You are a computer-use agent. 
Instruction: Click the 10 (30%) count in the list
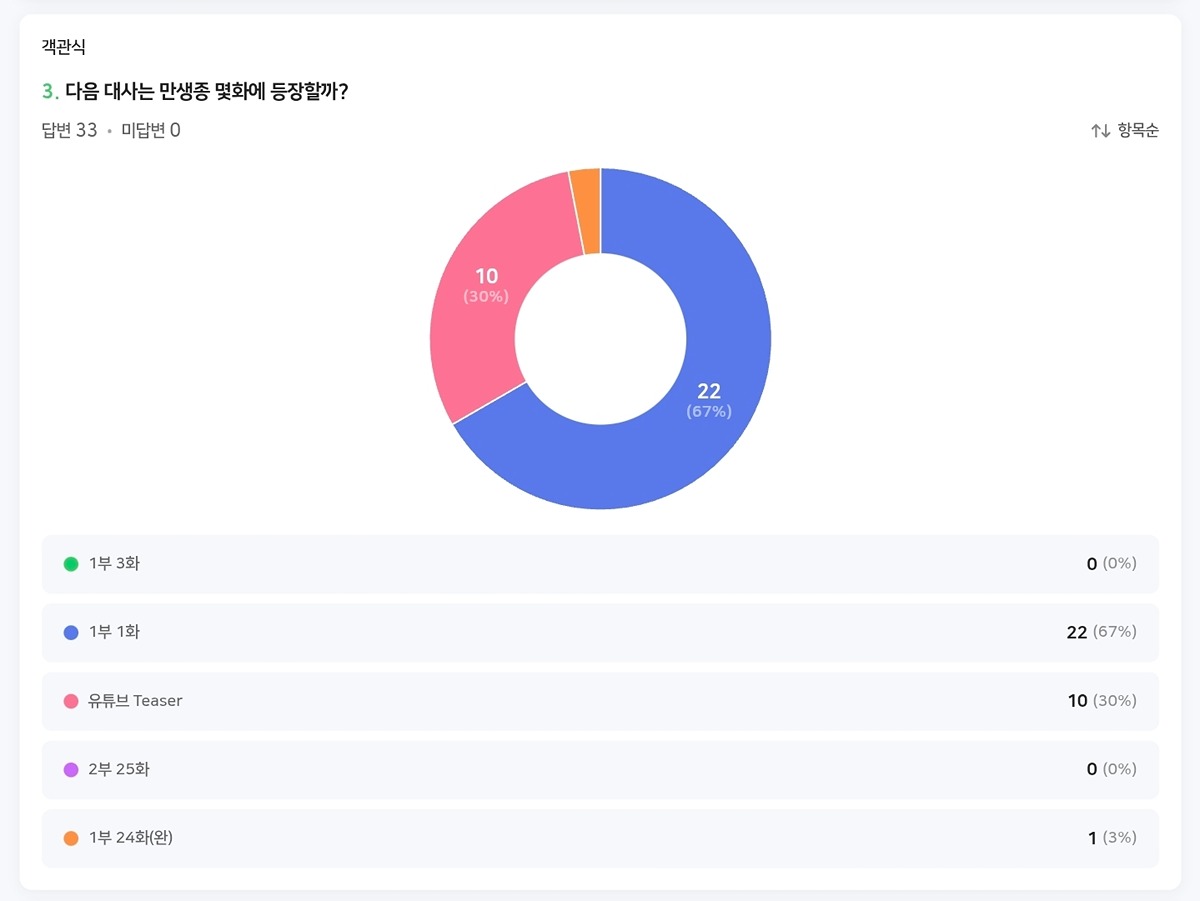tap(1101, 701)
